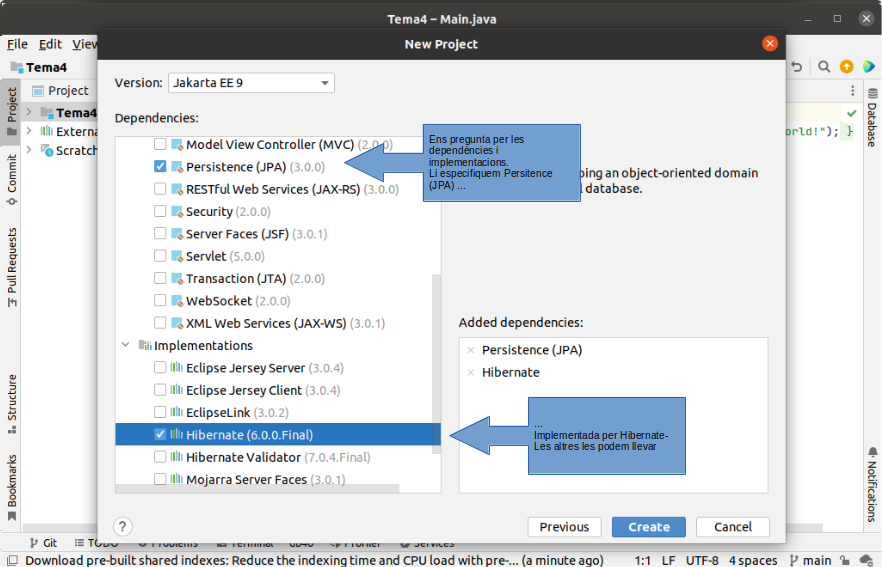The width and height of the screenshot is (882, 567).
Task: Click the Create button
Action: point(649,526)
